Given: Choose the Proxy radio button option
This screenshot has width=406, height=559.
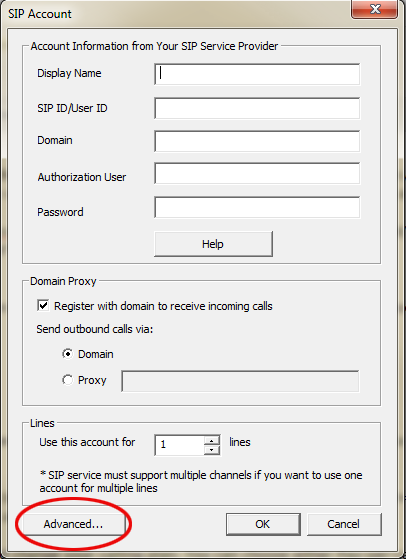Looking at the screenshot, I should (67, 380).
